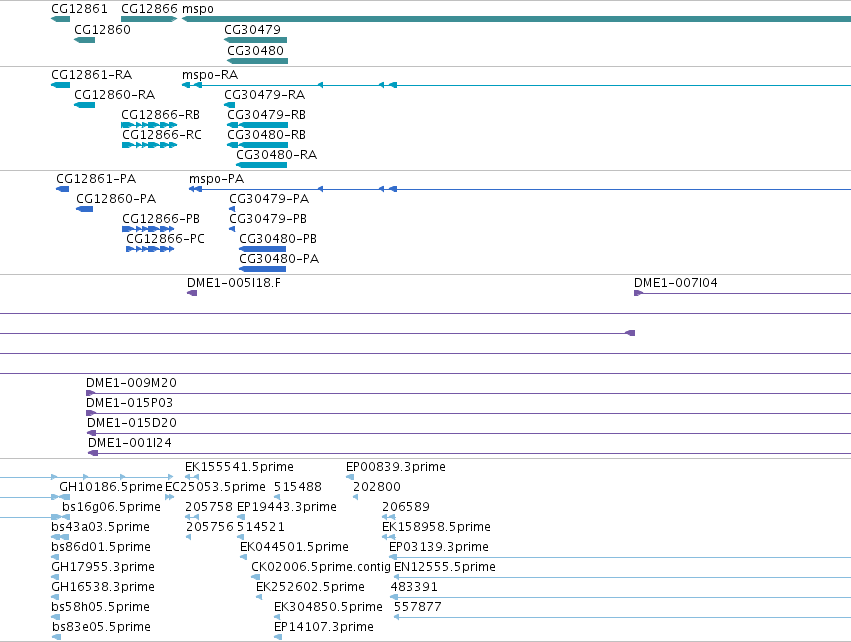Select the CG12860 gene feature bar

(84, 40)
